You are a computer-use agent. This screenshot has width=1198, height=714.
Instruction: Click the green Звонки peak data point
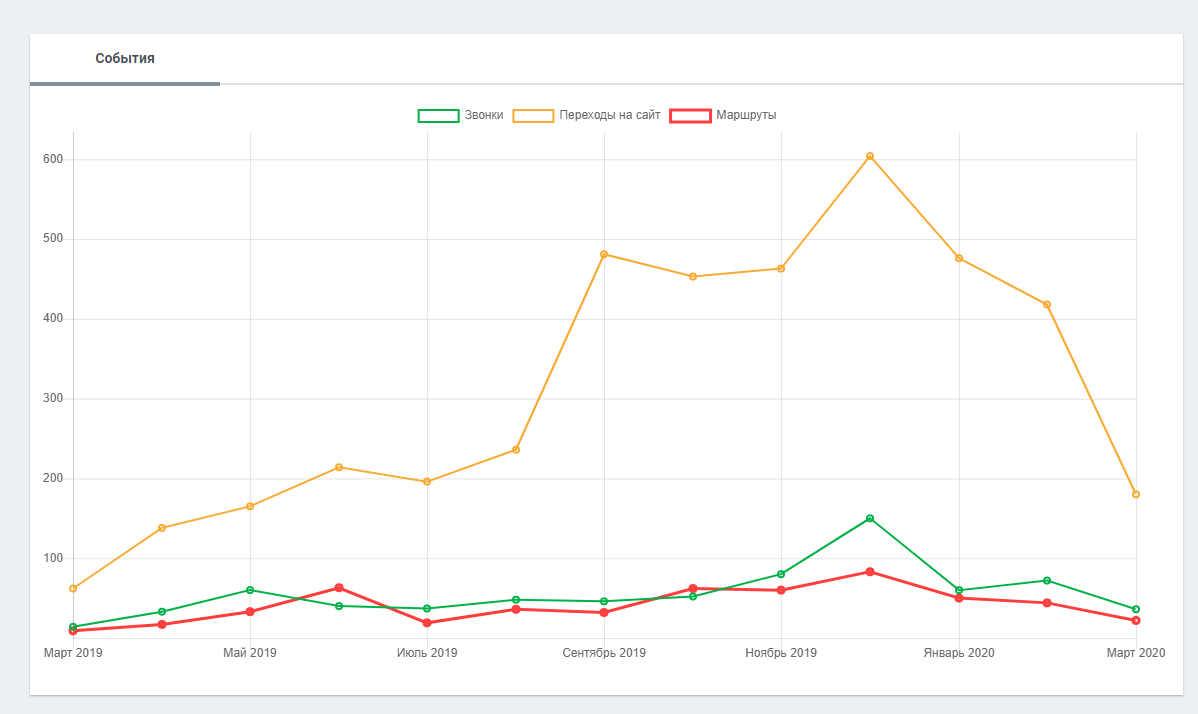(870, 518)
